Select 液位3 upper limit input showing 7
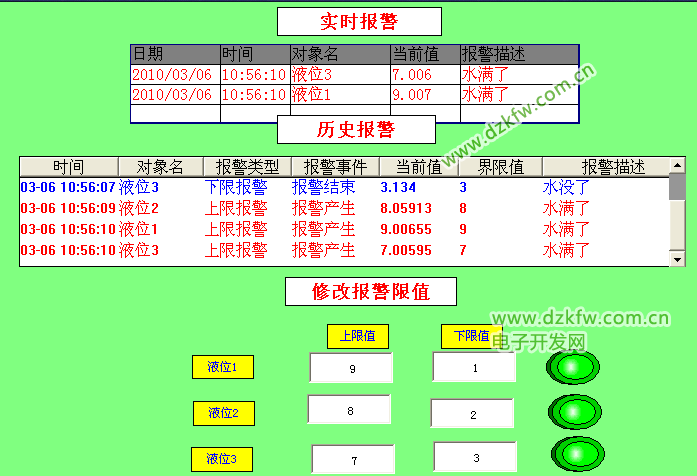697x476 pixels. pos(353,459)
